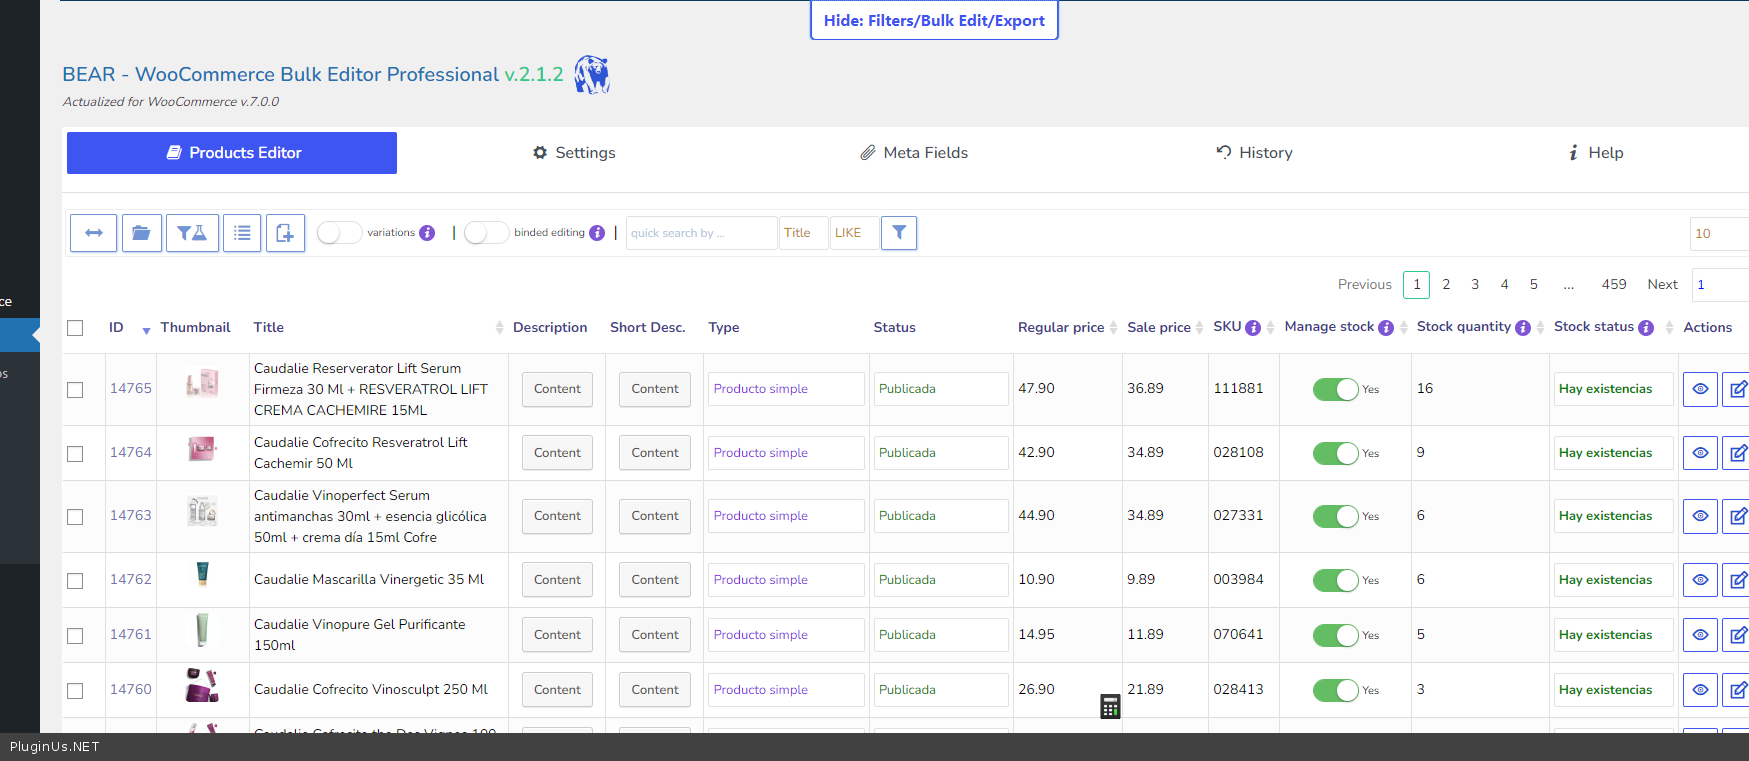Image resolution: width=1749 pixels, height=761 pixels.
Task: Apply quick search using the funnel icon
Action: (x=899, y=233)
